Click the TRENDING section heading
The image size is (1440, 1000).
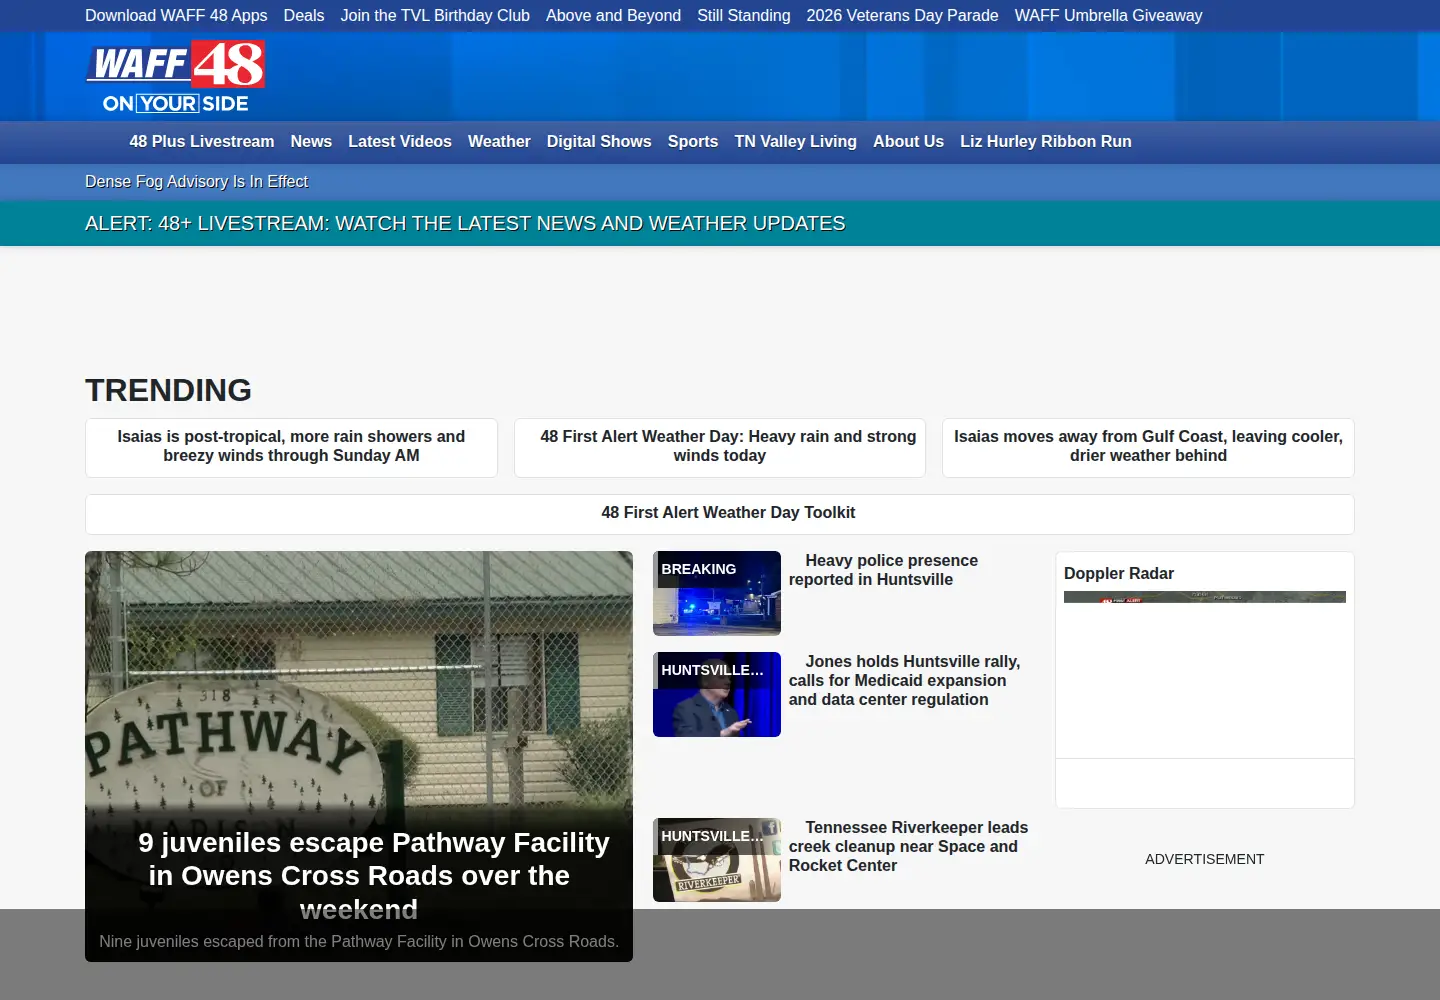168,390
